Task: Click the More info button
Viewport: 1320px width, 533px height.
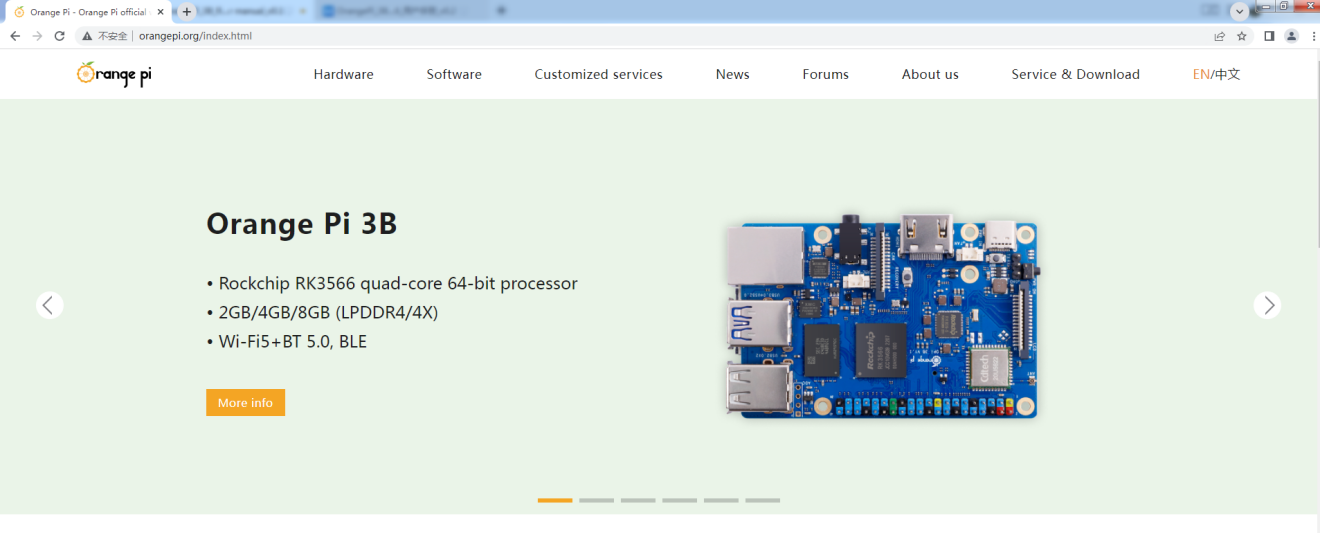Action: click(245, 402)
